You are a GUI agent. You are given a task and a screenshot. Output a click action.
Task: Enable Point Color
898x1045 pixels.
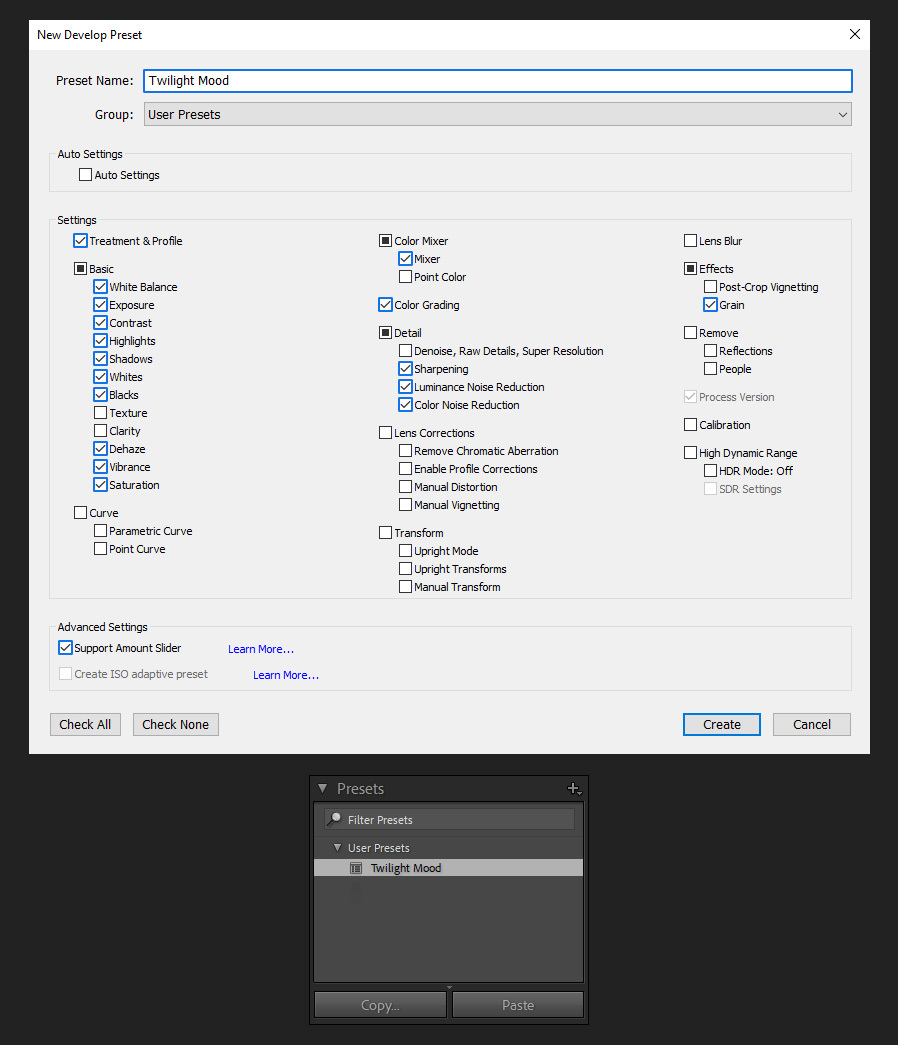point(405,277)
